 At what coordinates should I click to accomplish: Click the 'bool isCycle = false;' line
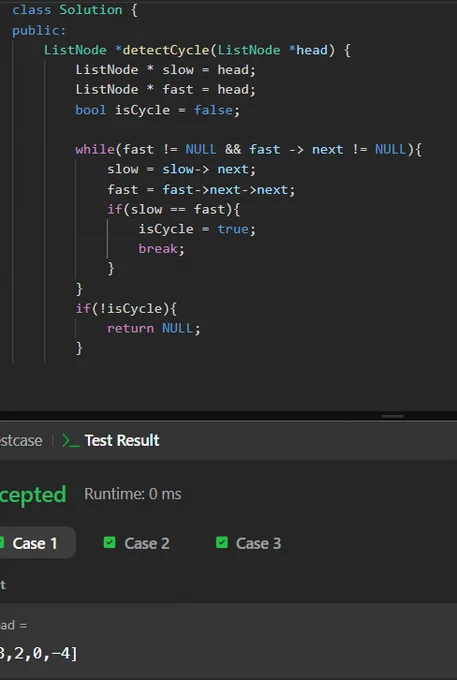[x=157, y=110]
